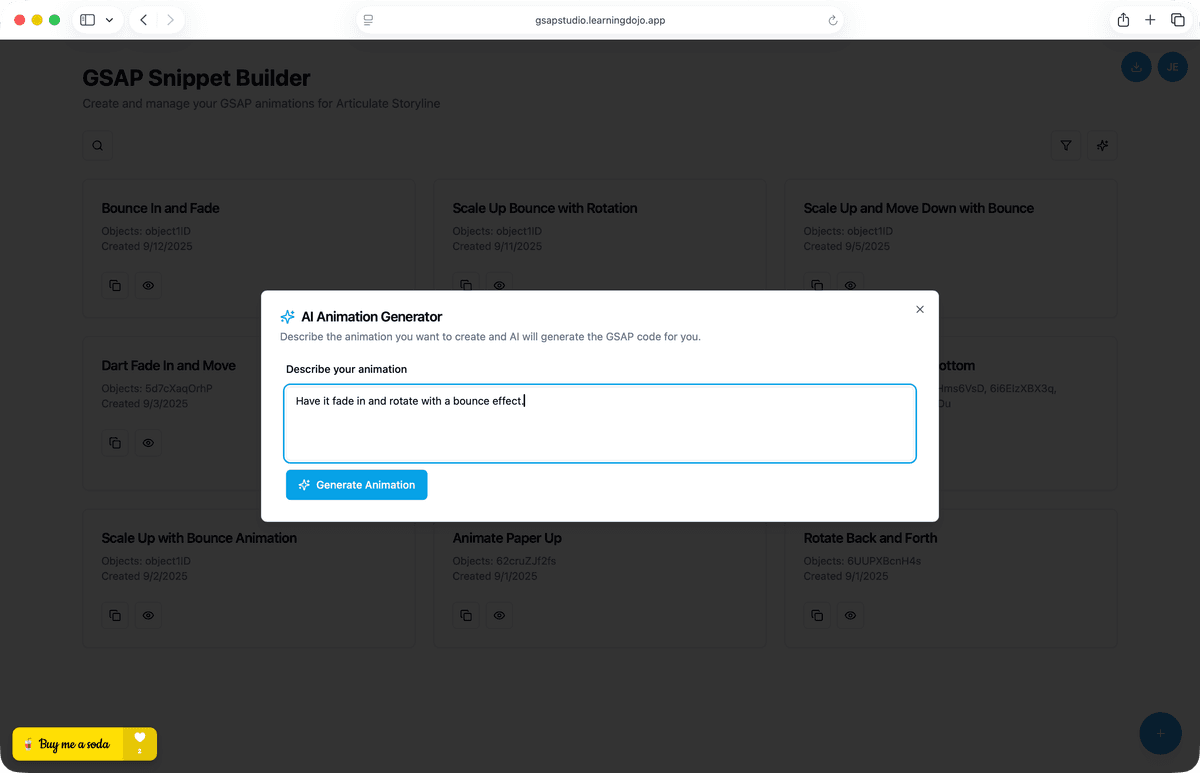The width and height of the screenshot is (1200, 773).
Task: Click the Generate Animation button
Action: [x=356, y=485]
